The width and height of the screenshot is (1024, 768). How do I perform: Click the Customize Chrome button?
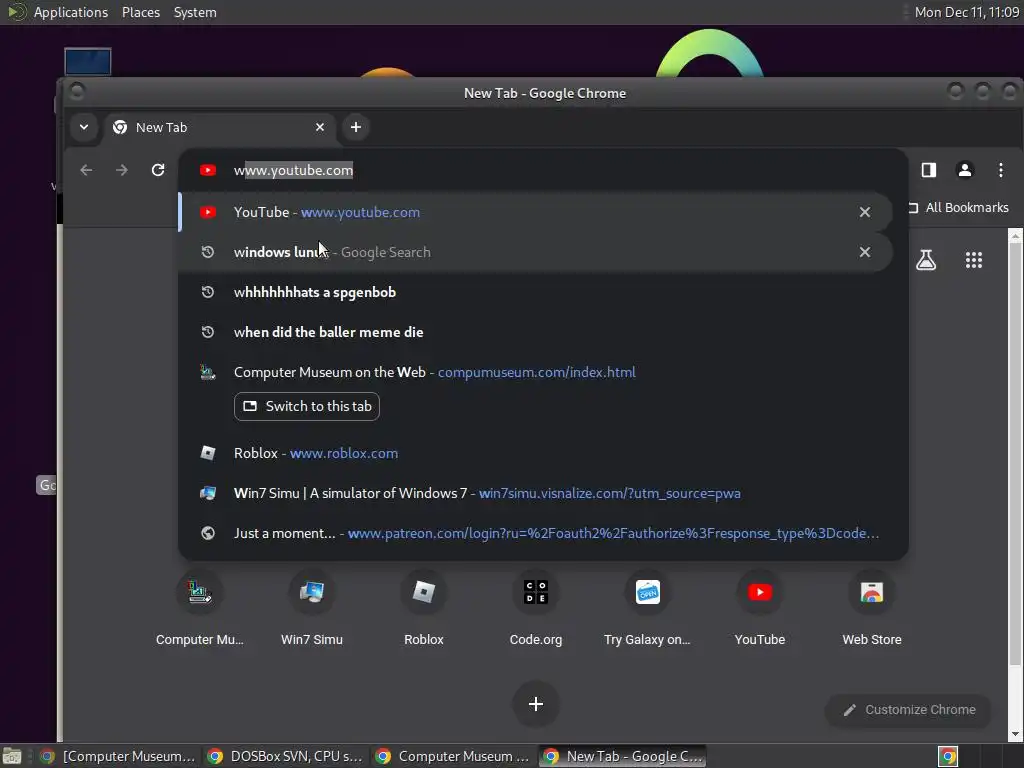click(x=909, y=710)
